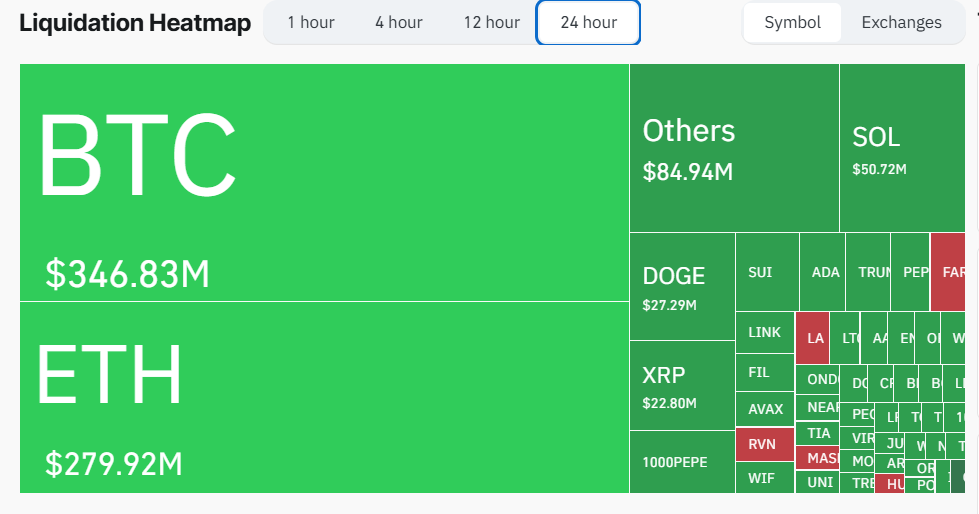This screenshot has width=979, height=514.
Task: Select the AVAX heatmap cell
Action: click(x=765, y=409)
